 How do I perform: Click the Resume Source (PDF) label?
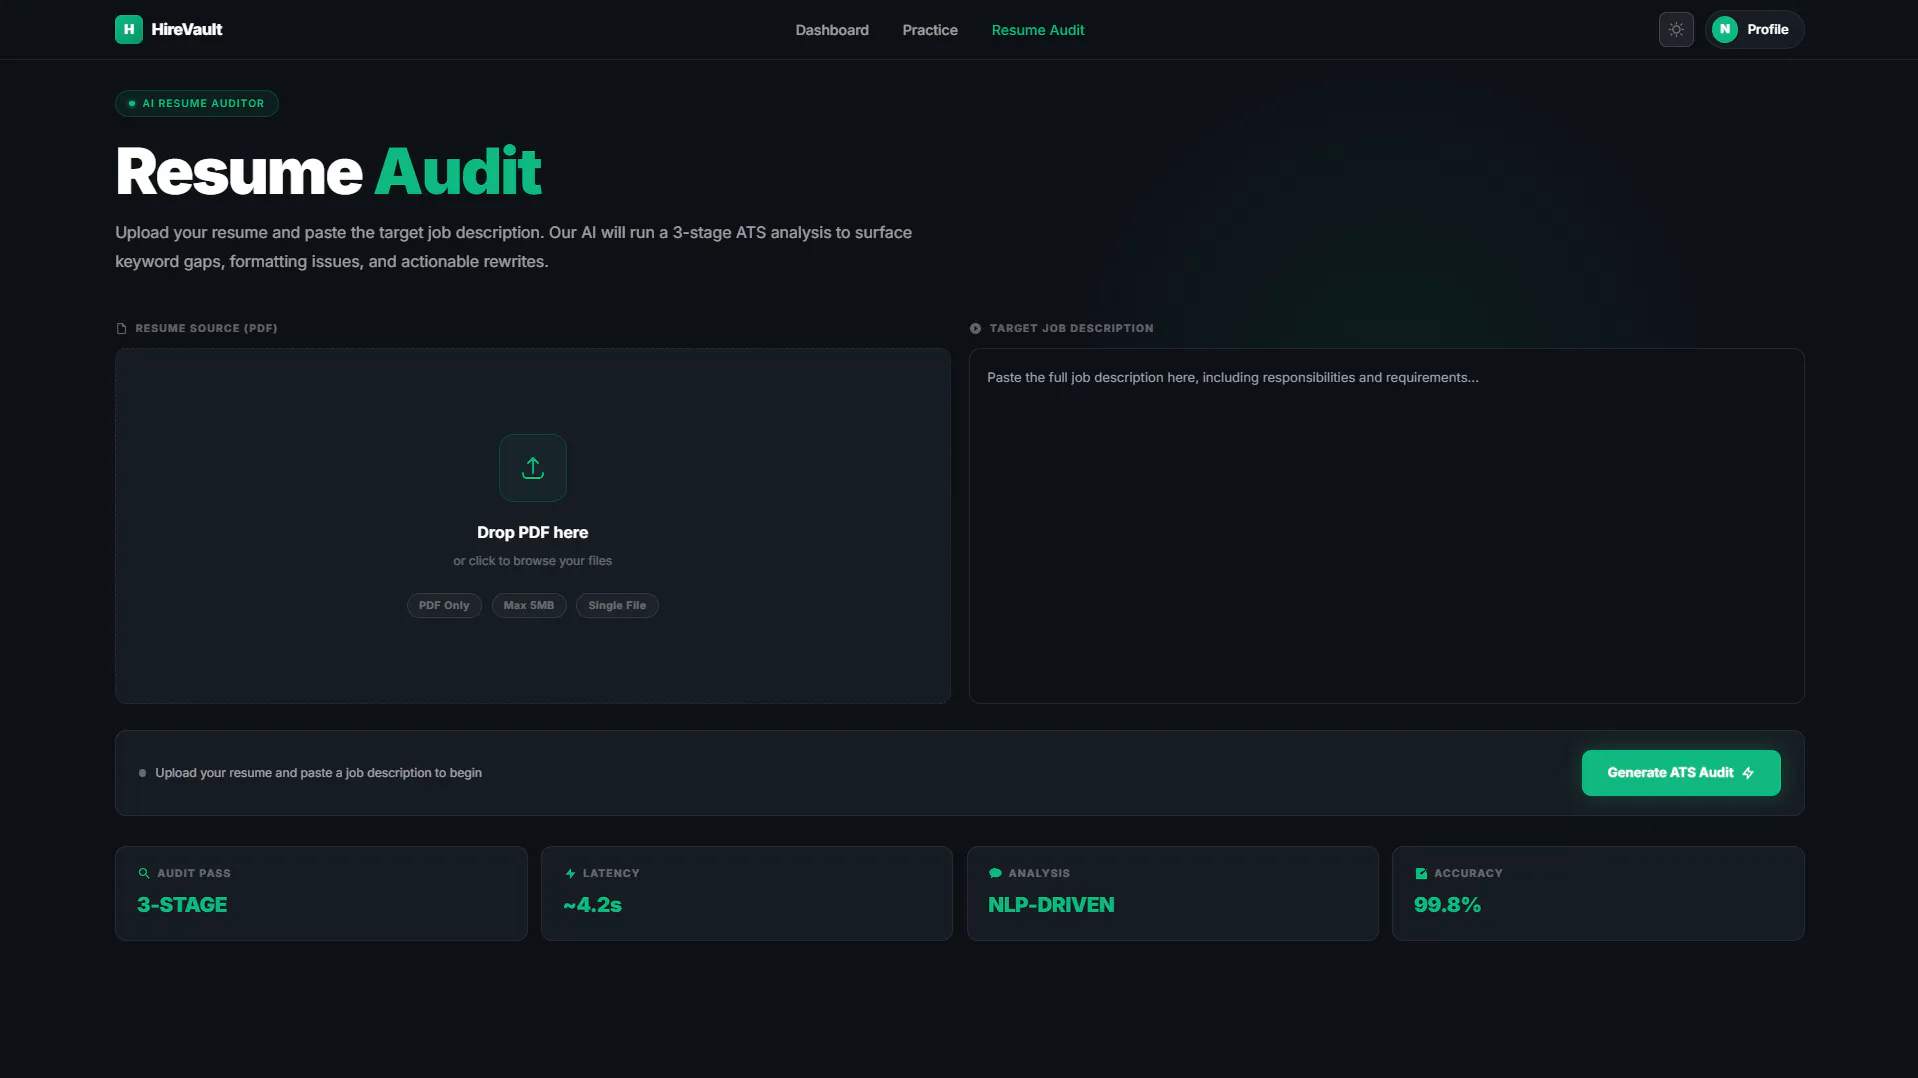206,328
